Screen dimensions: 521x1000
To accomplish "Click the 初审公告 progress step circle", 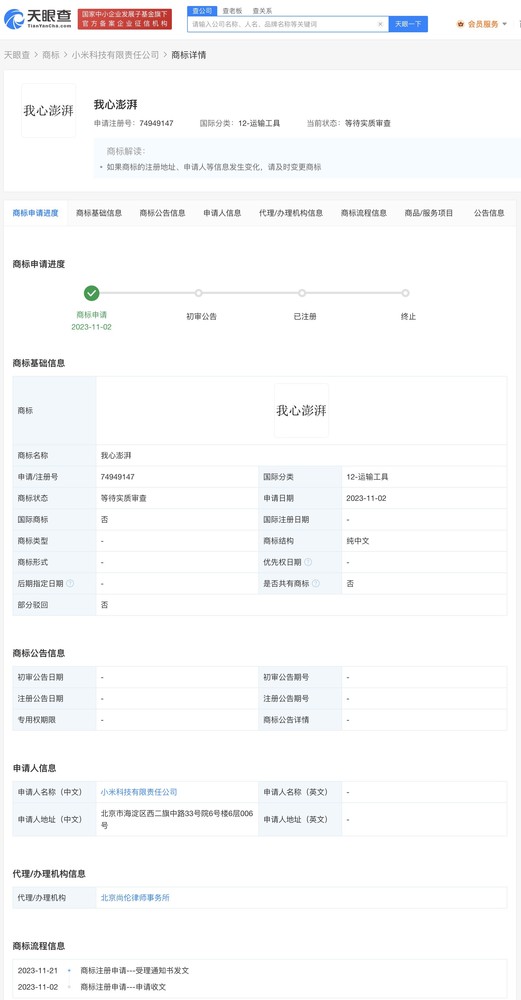I will [198, 293].
